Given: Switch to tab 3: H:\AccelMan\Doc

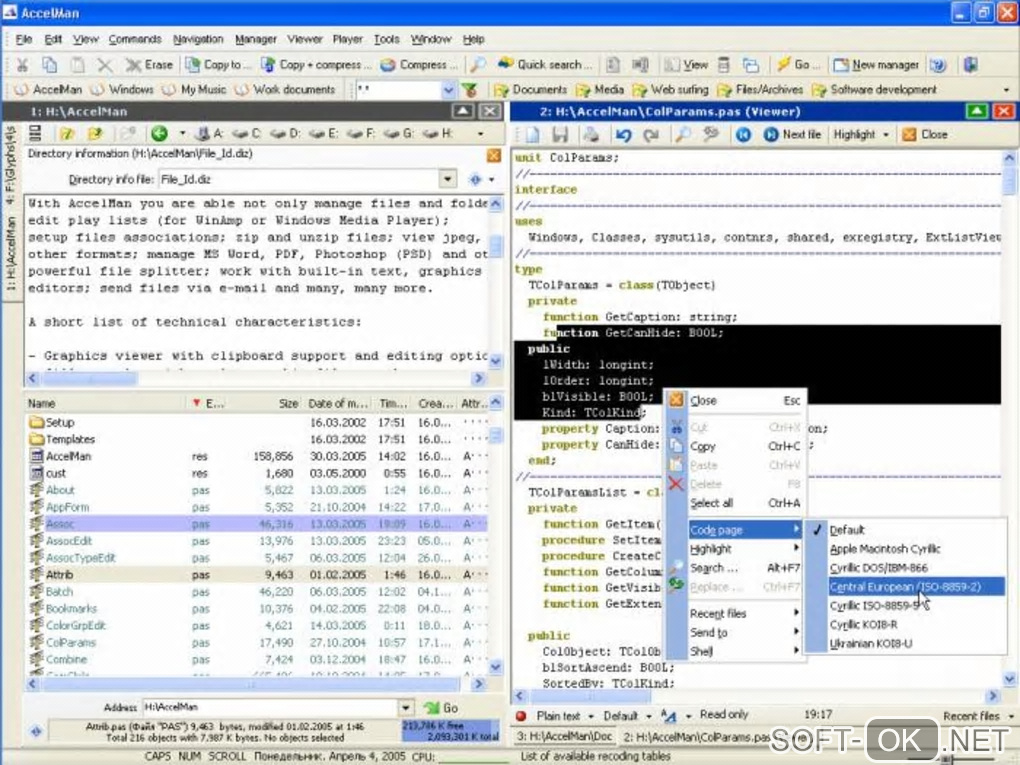Looking at the screenshot, I should pos(564,737).
